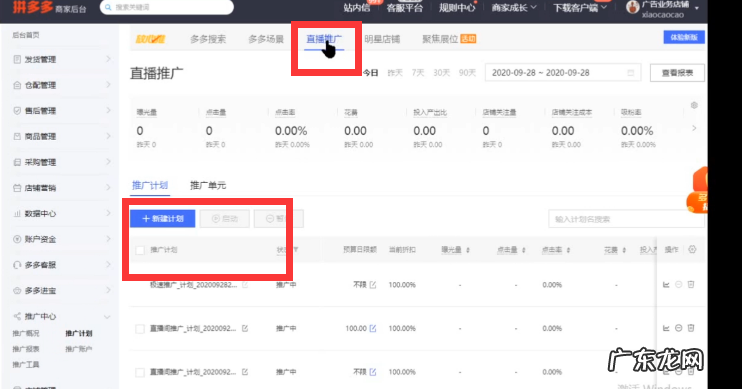This screenshot has width=742, height=389.
Task: Switch to the 多多搜索 tab
Action: [x=208, y=39]
